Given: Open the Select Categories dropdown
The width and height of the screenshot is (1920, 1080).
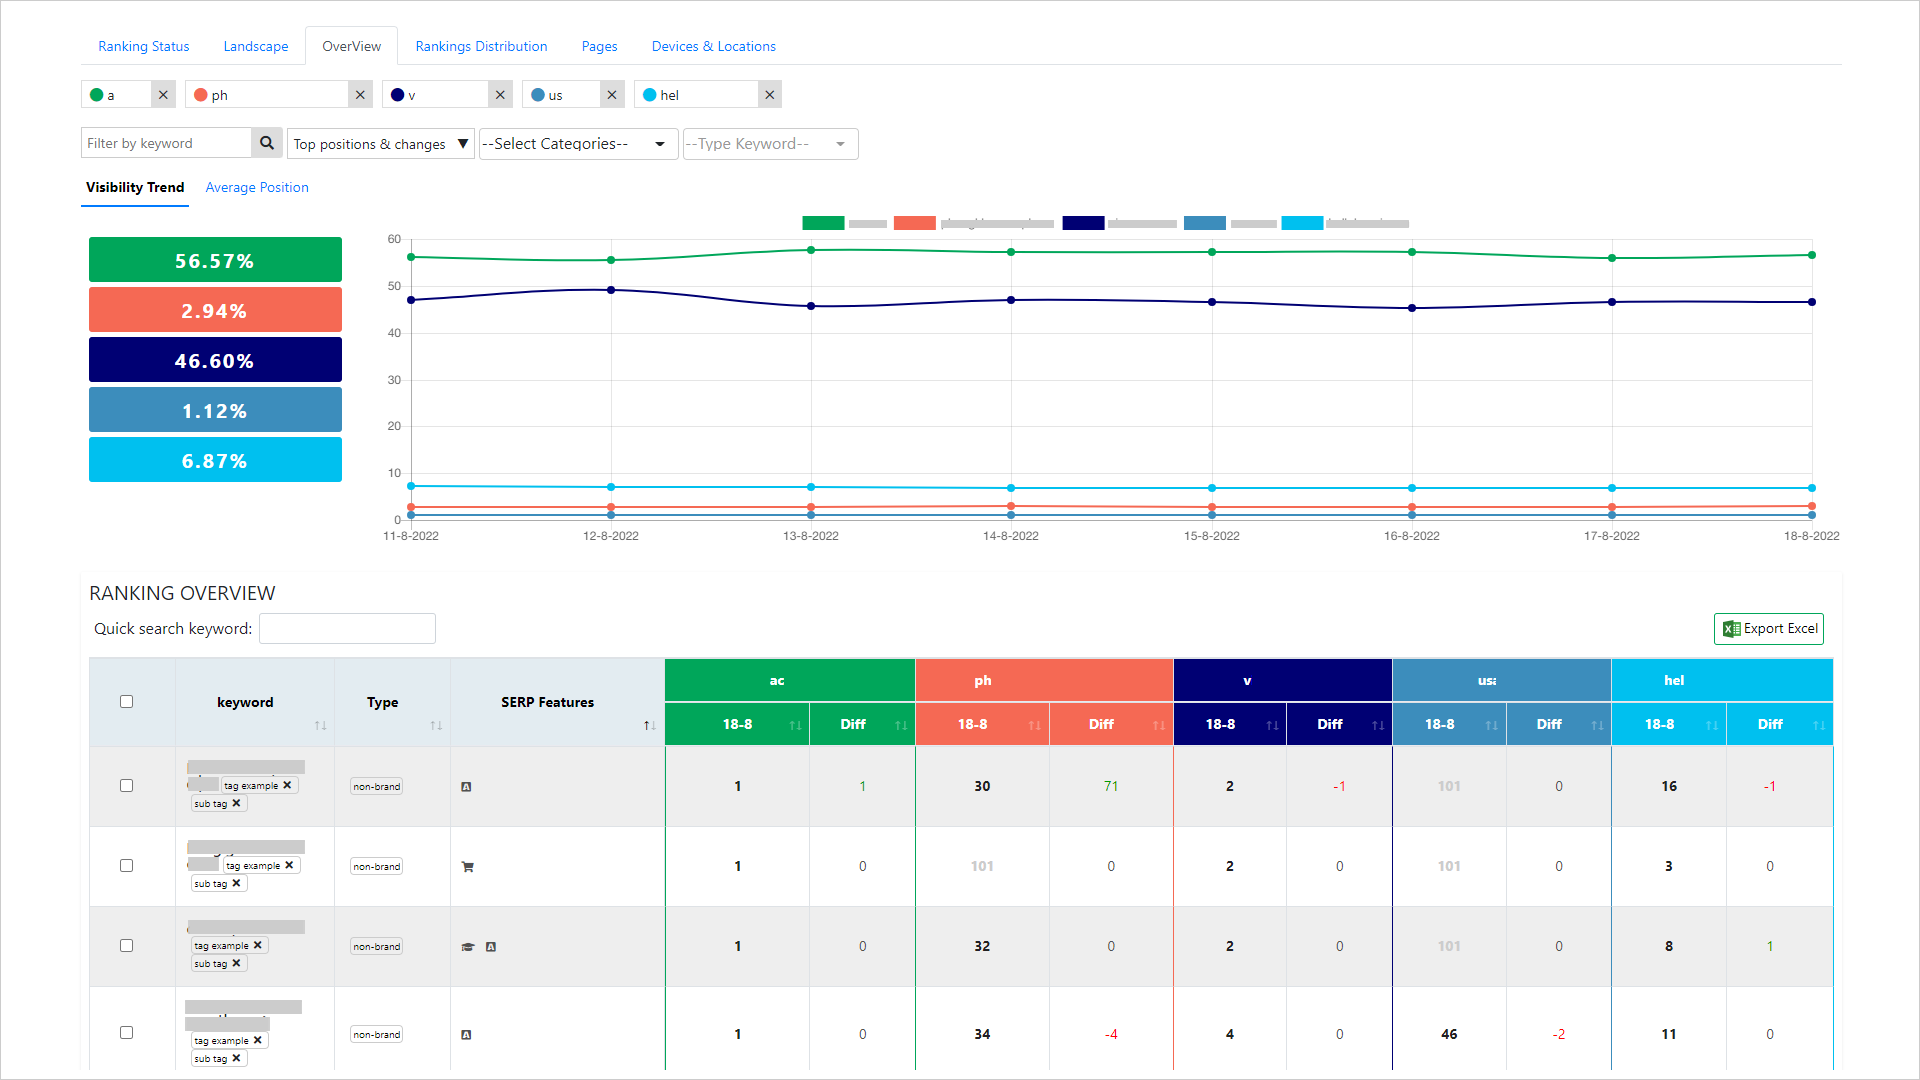Looking at the screenshot, I should 577,144.
